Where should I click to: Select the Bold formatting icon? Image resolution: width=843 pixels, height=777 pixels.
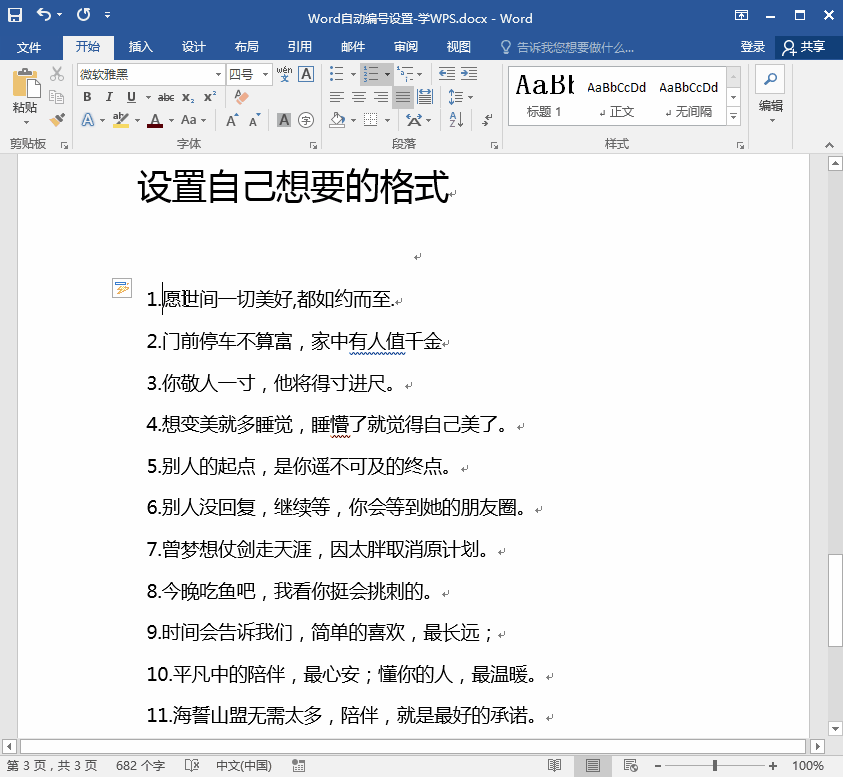(89, 97)
